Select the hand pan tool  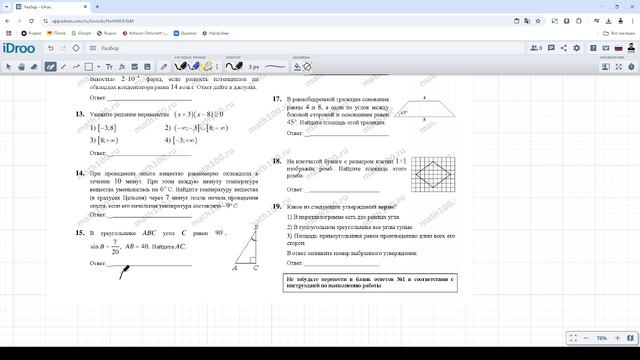(21, 67)
